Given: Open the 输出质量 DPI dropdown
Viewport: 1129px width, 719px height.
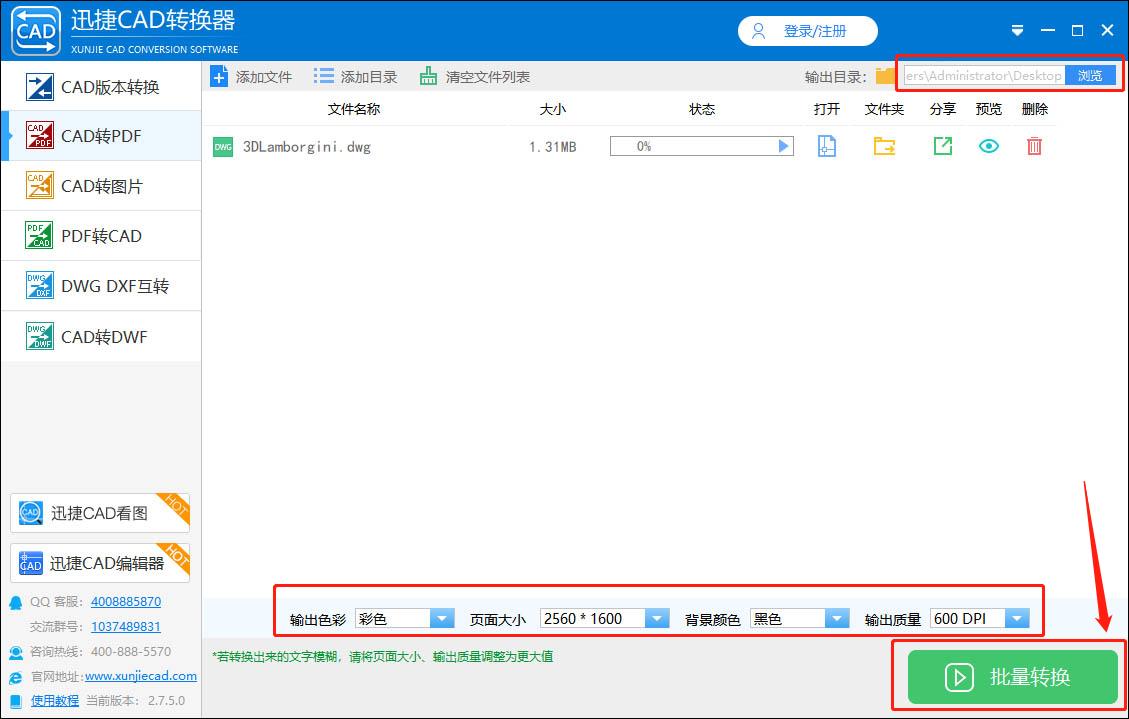Looking at the screenshot, I should pyautogui.click(x=1016, y=618).
